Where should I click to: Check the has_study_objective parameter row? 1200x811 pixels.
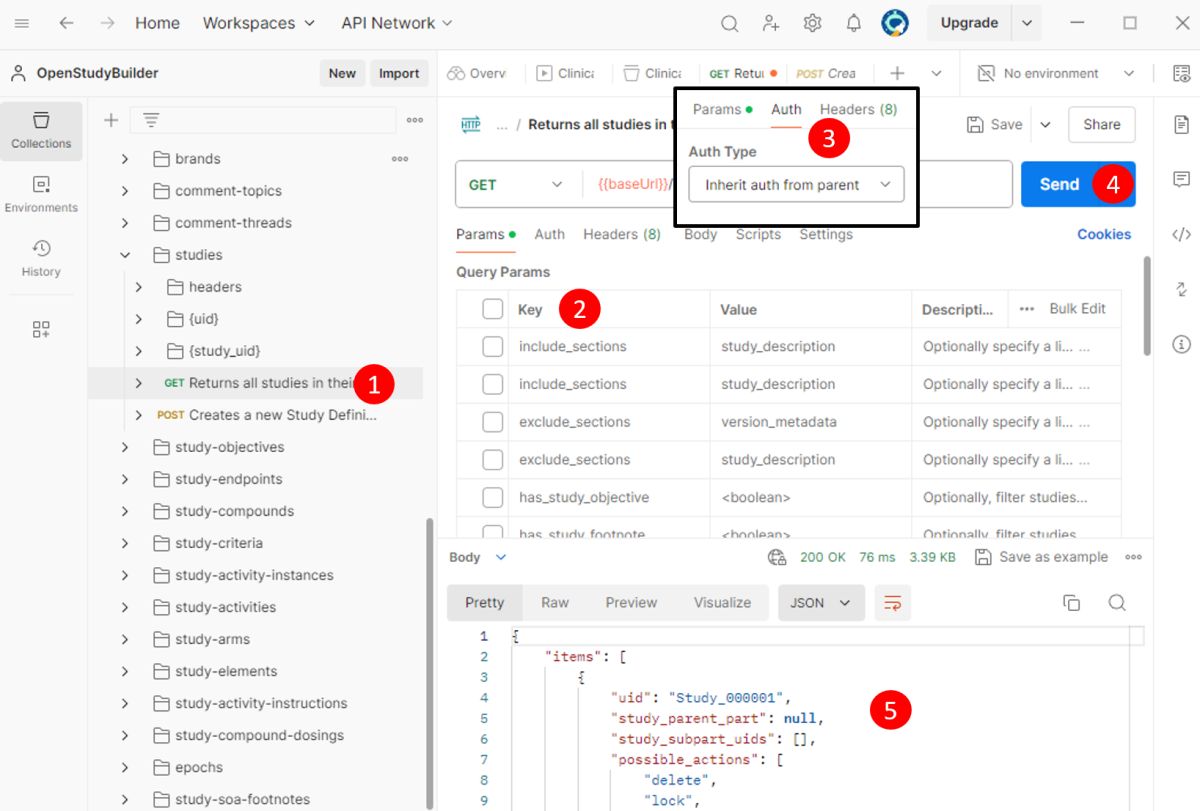coord(492,497)
